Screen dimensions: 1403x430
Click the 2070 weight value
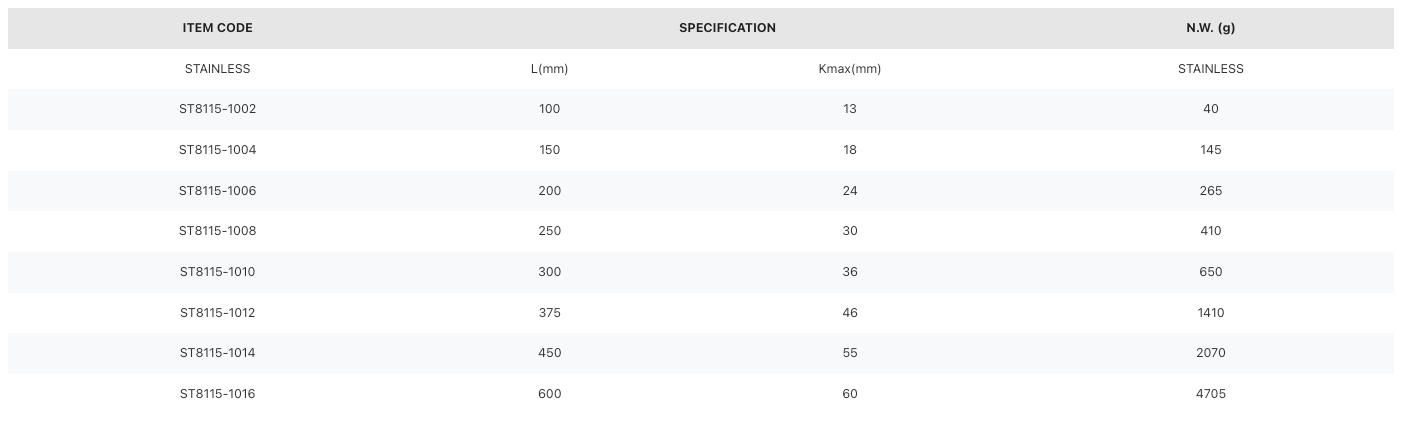(x=1210, y=353)
